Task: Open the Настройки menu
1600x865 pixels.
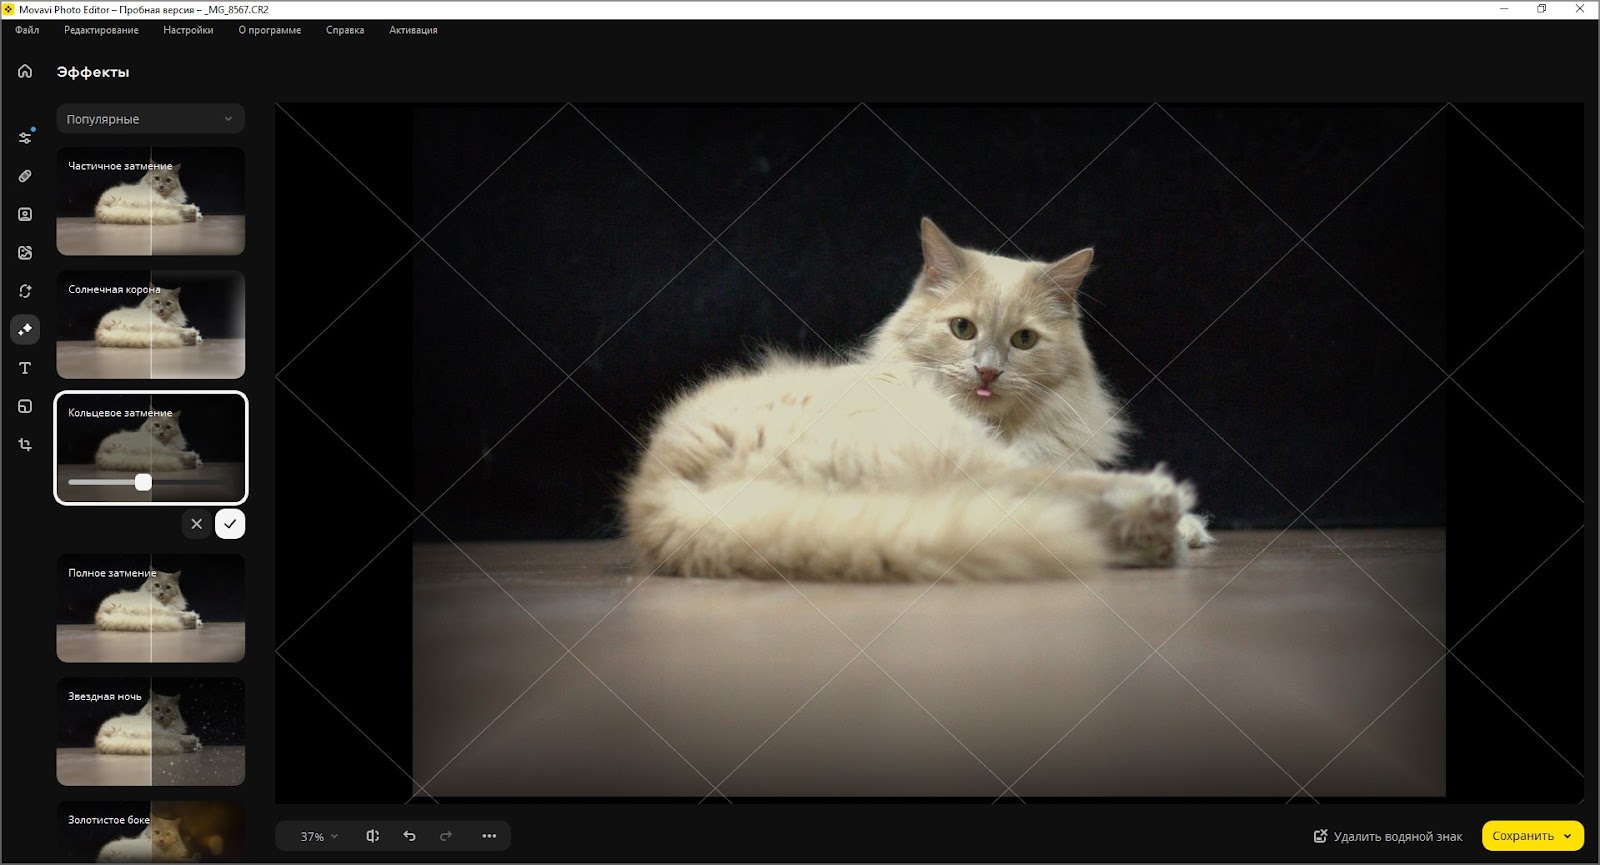Action: coord(188,30)
